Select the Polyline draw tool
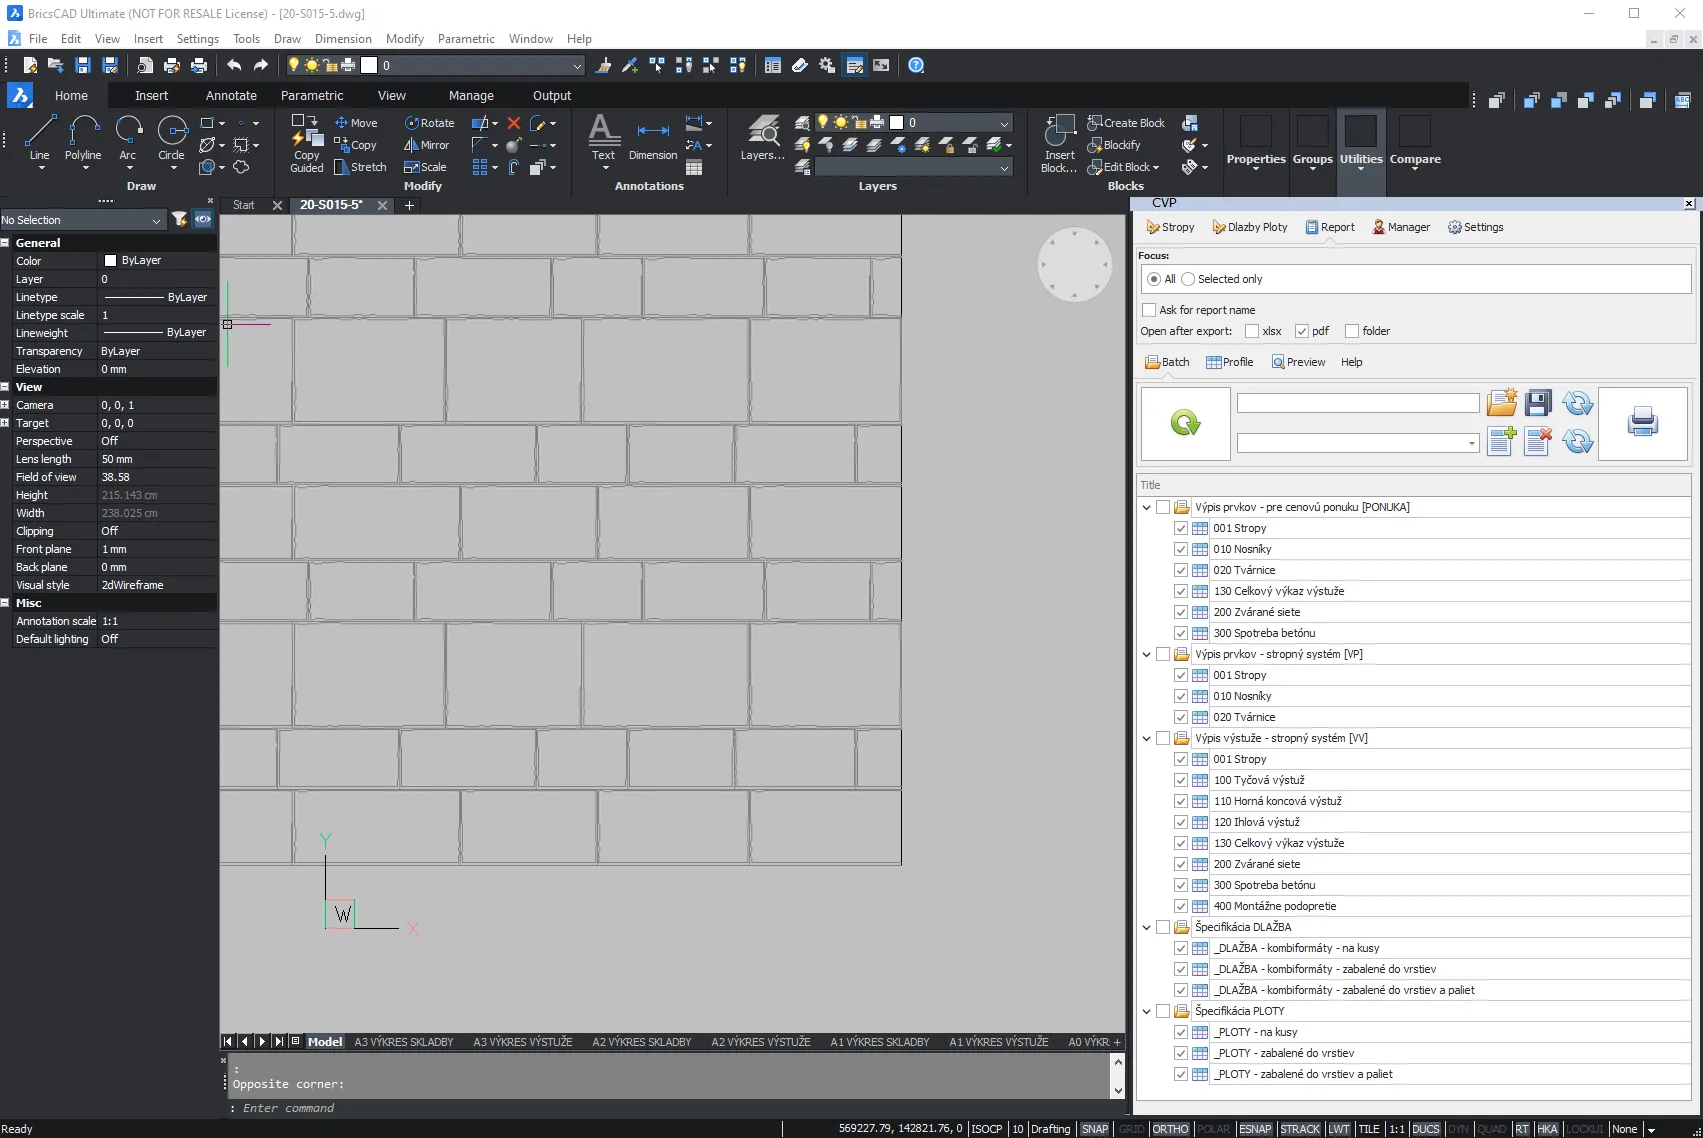Image resolution: width=1703 pixels, height=1138 pixels. 83,139
